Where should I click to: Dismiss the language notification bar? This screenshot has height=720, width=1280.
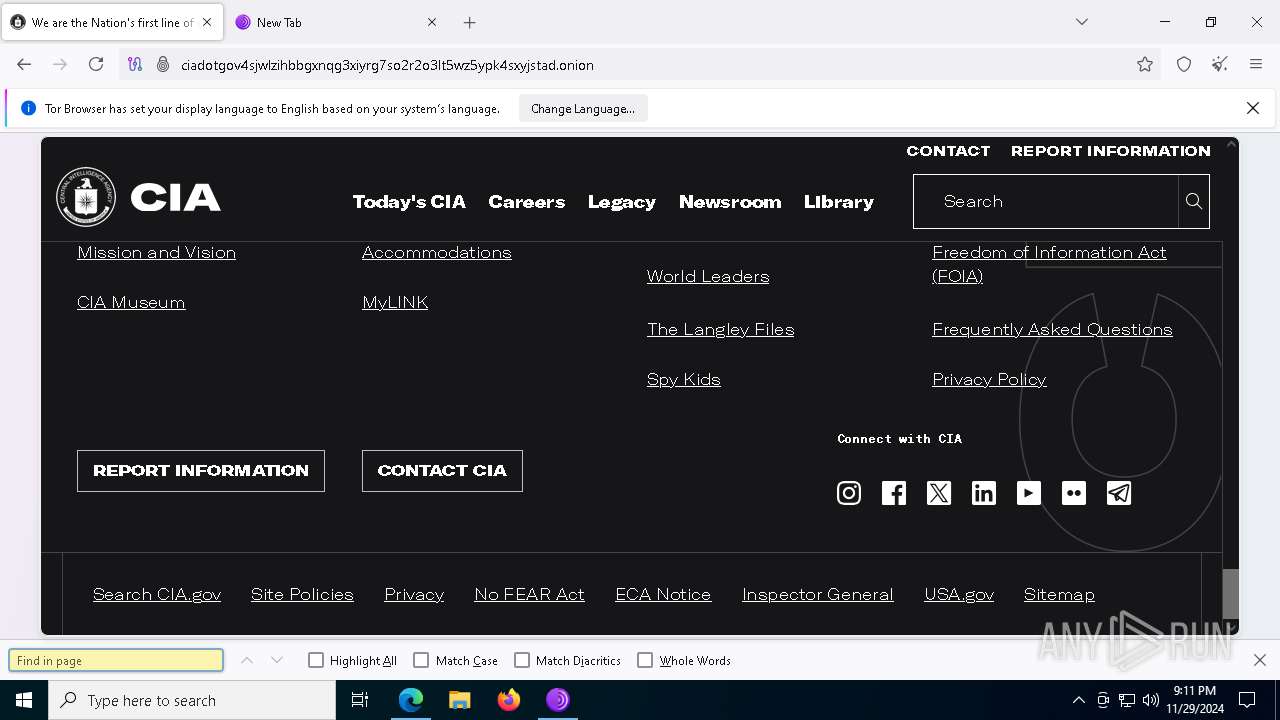pos(1253,108)
